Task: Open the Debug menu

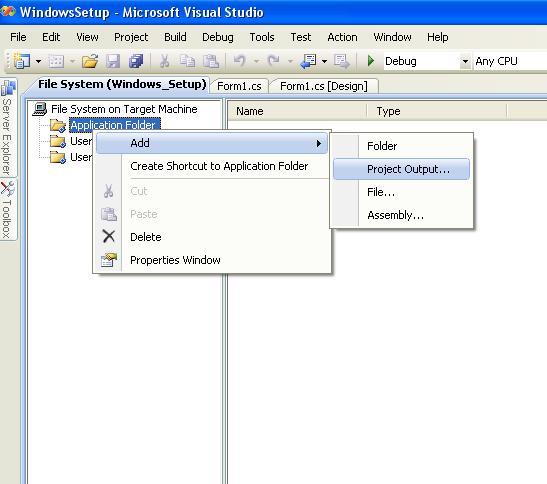Action: 218,37
